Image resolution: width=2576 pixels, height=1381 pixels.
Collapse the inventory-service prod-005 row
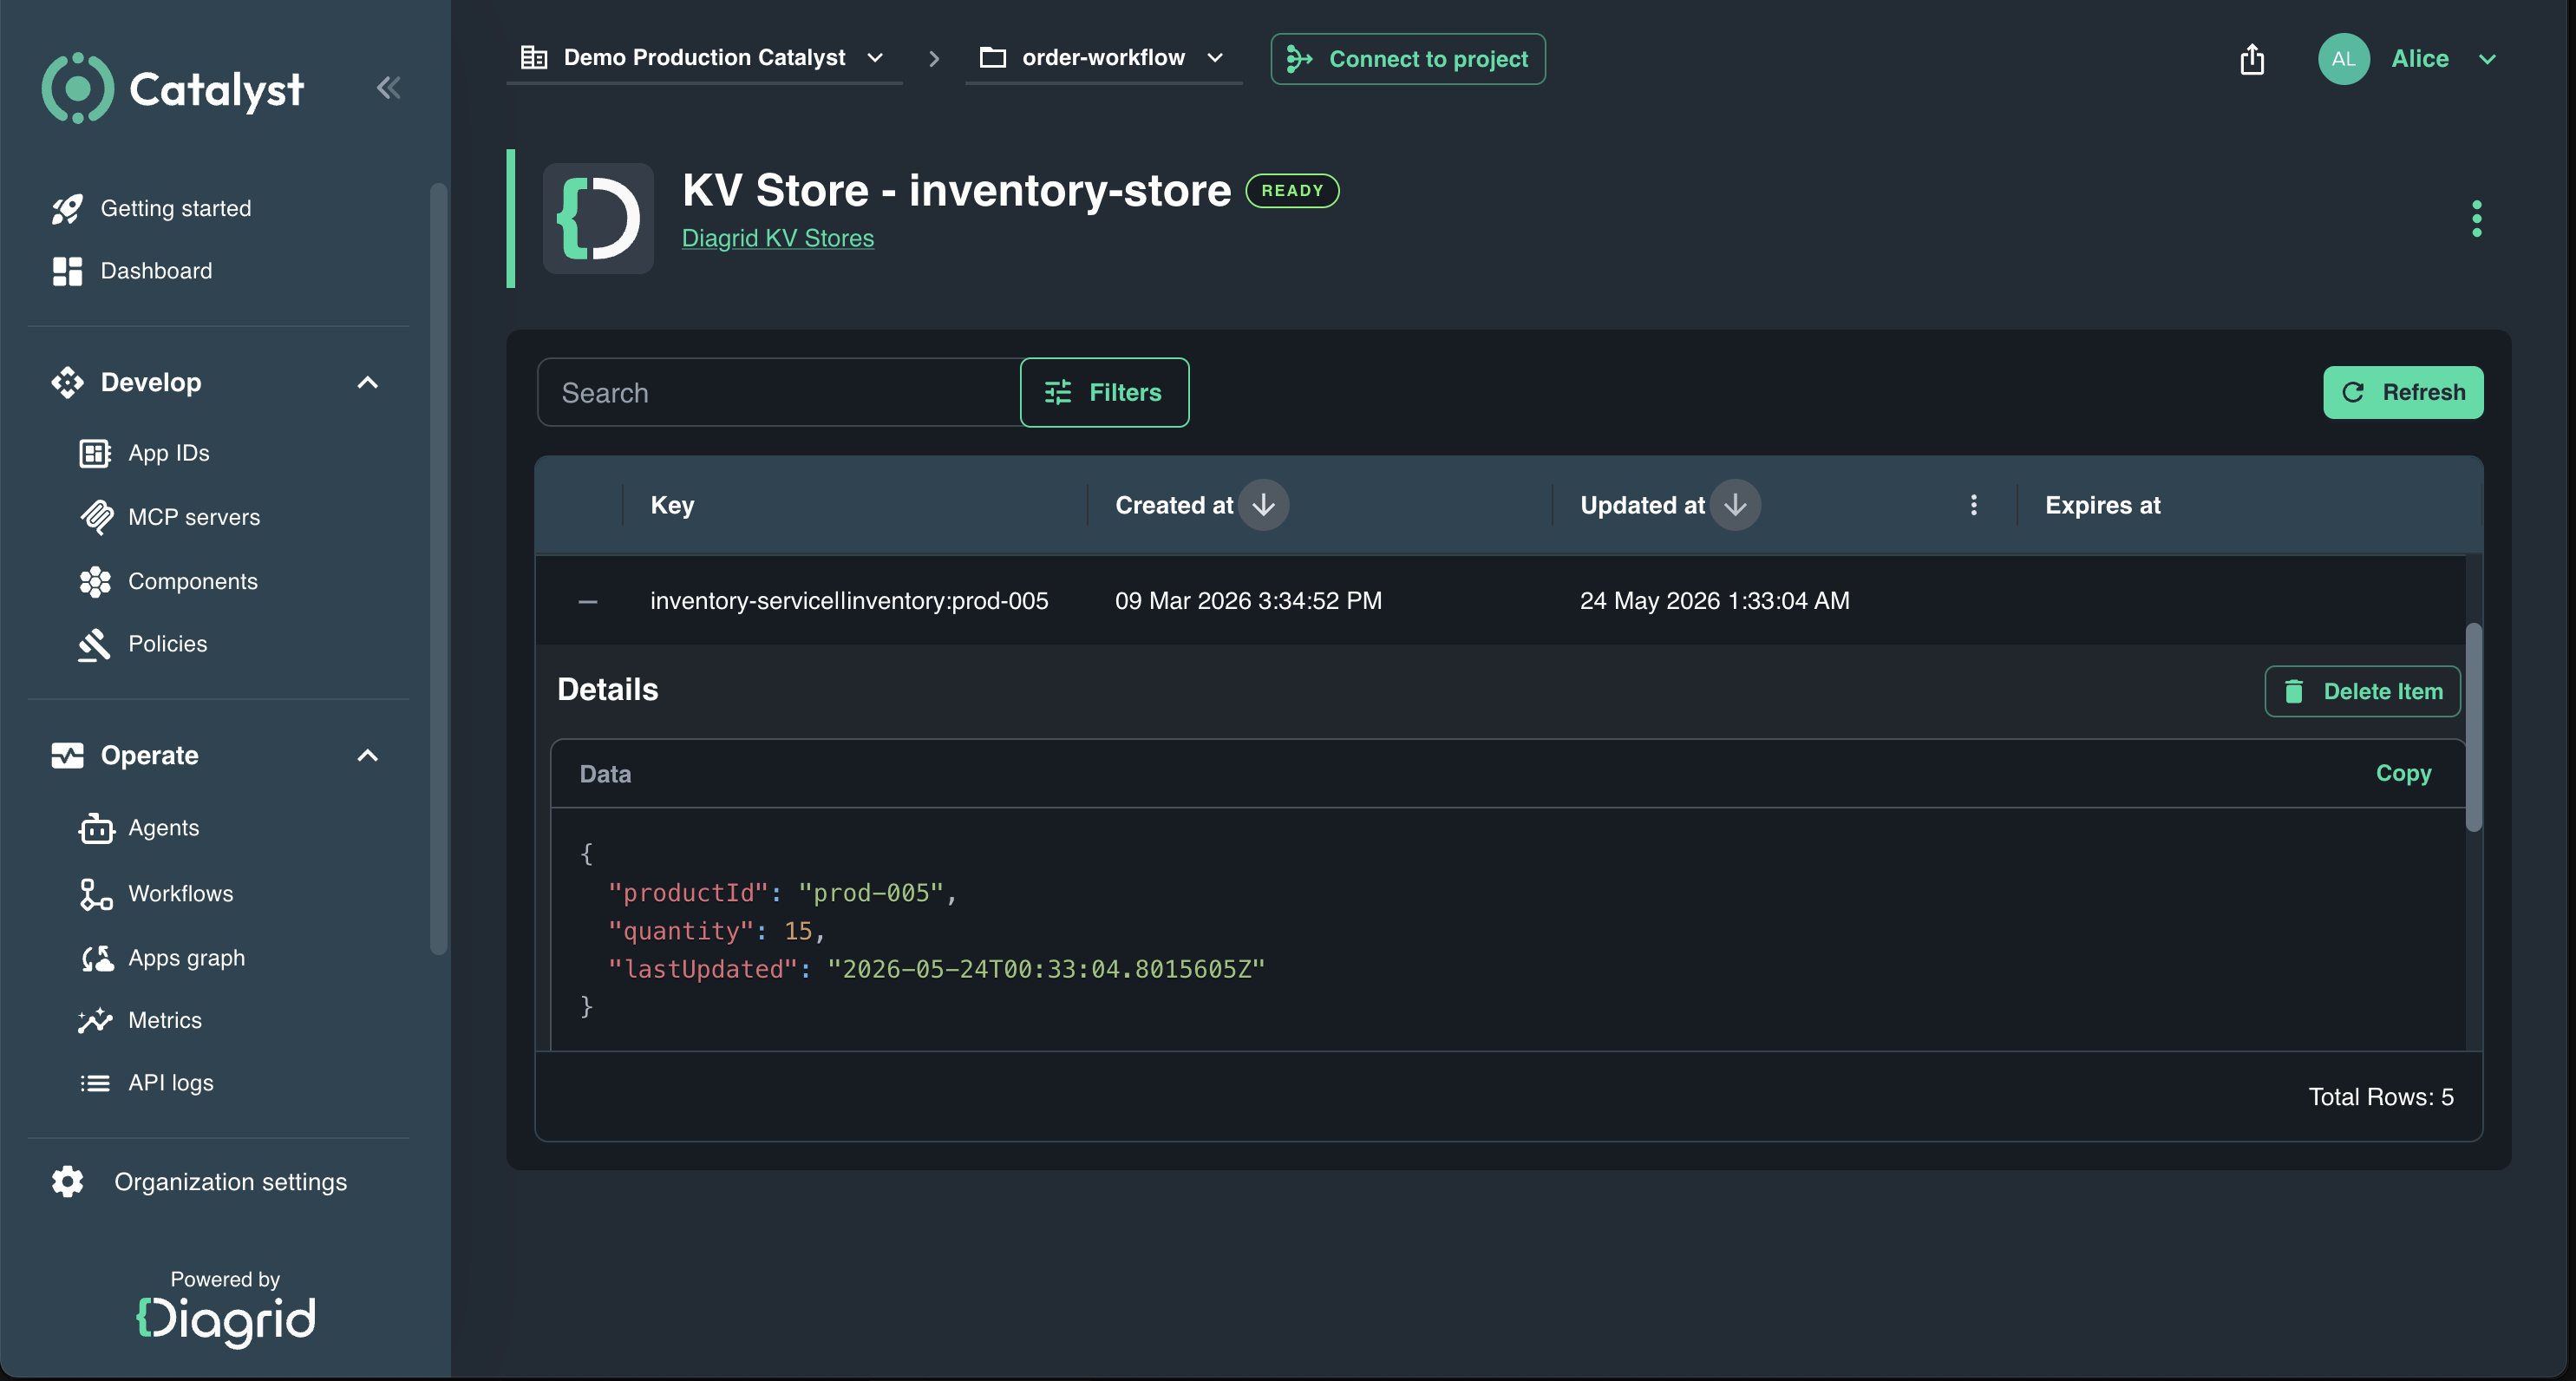click(588, 601)
